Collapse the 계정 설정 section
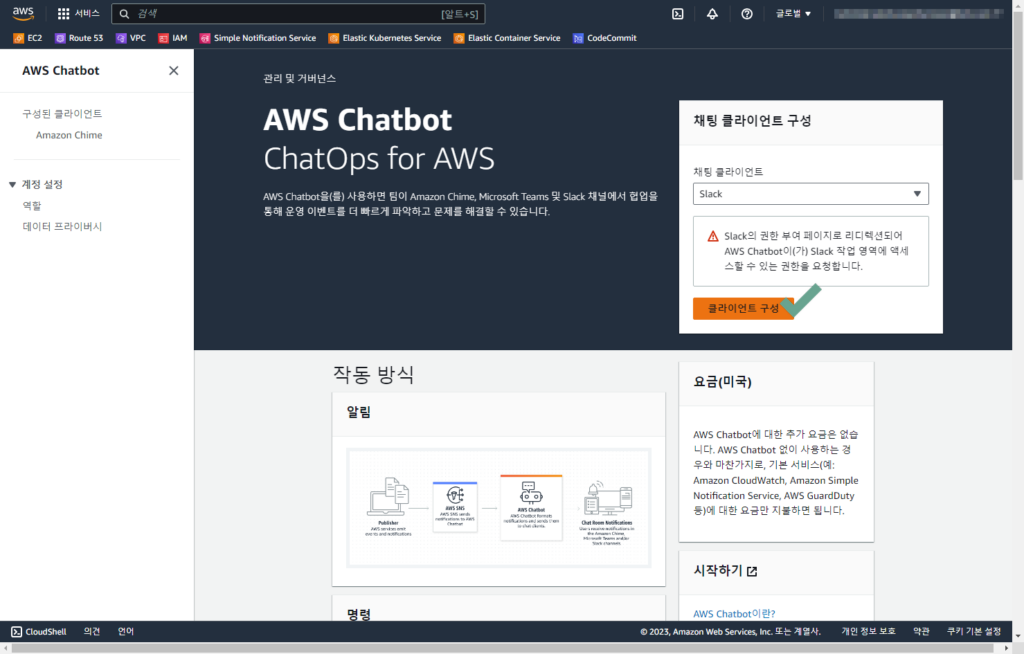This screenshot has width=1024, height=654. (x=12, y=185)
